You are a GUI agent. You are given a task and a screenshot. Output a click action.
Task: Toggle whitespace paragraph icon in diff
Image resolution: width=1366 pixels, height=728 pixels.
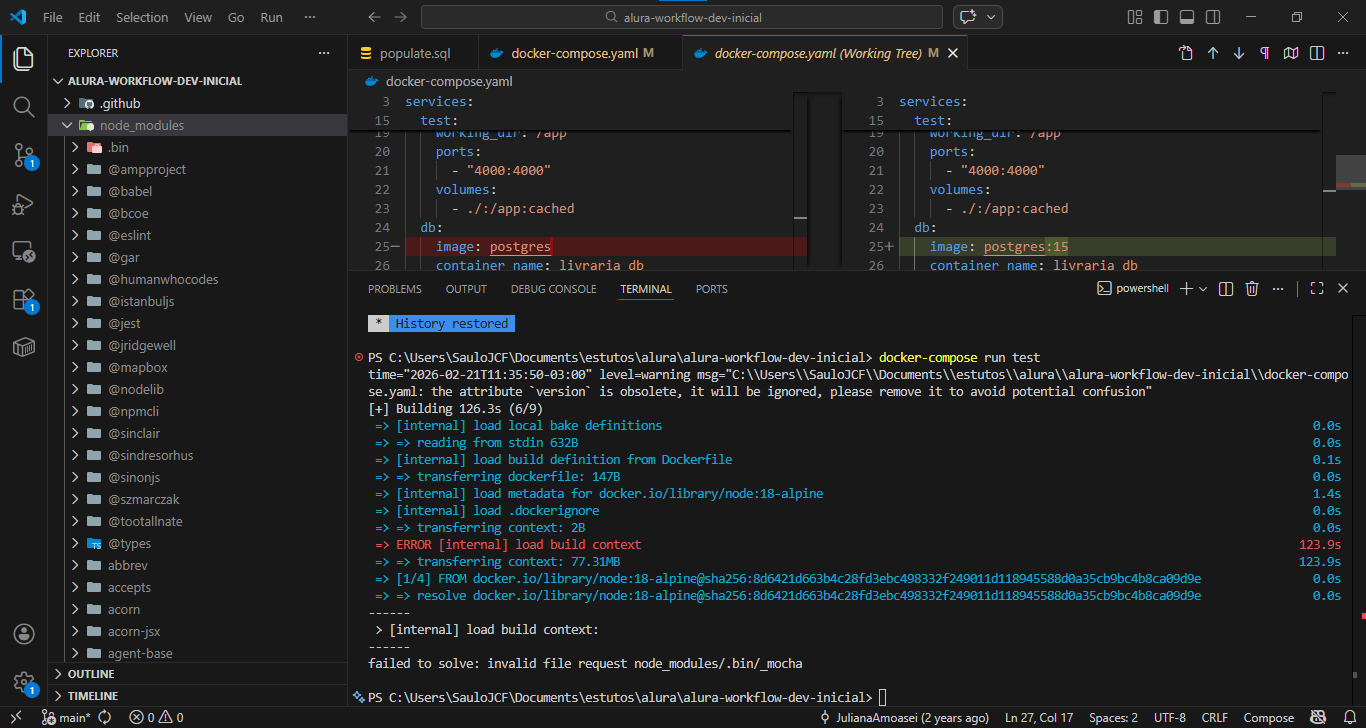(x=1265, y=53)
